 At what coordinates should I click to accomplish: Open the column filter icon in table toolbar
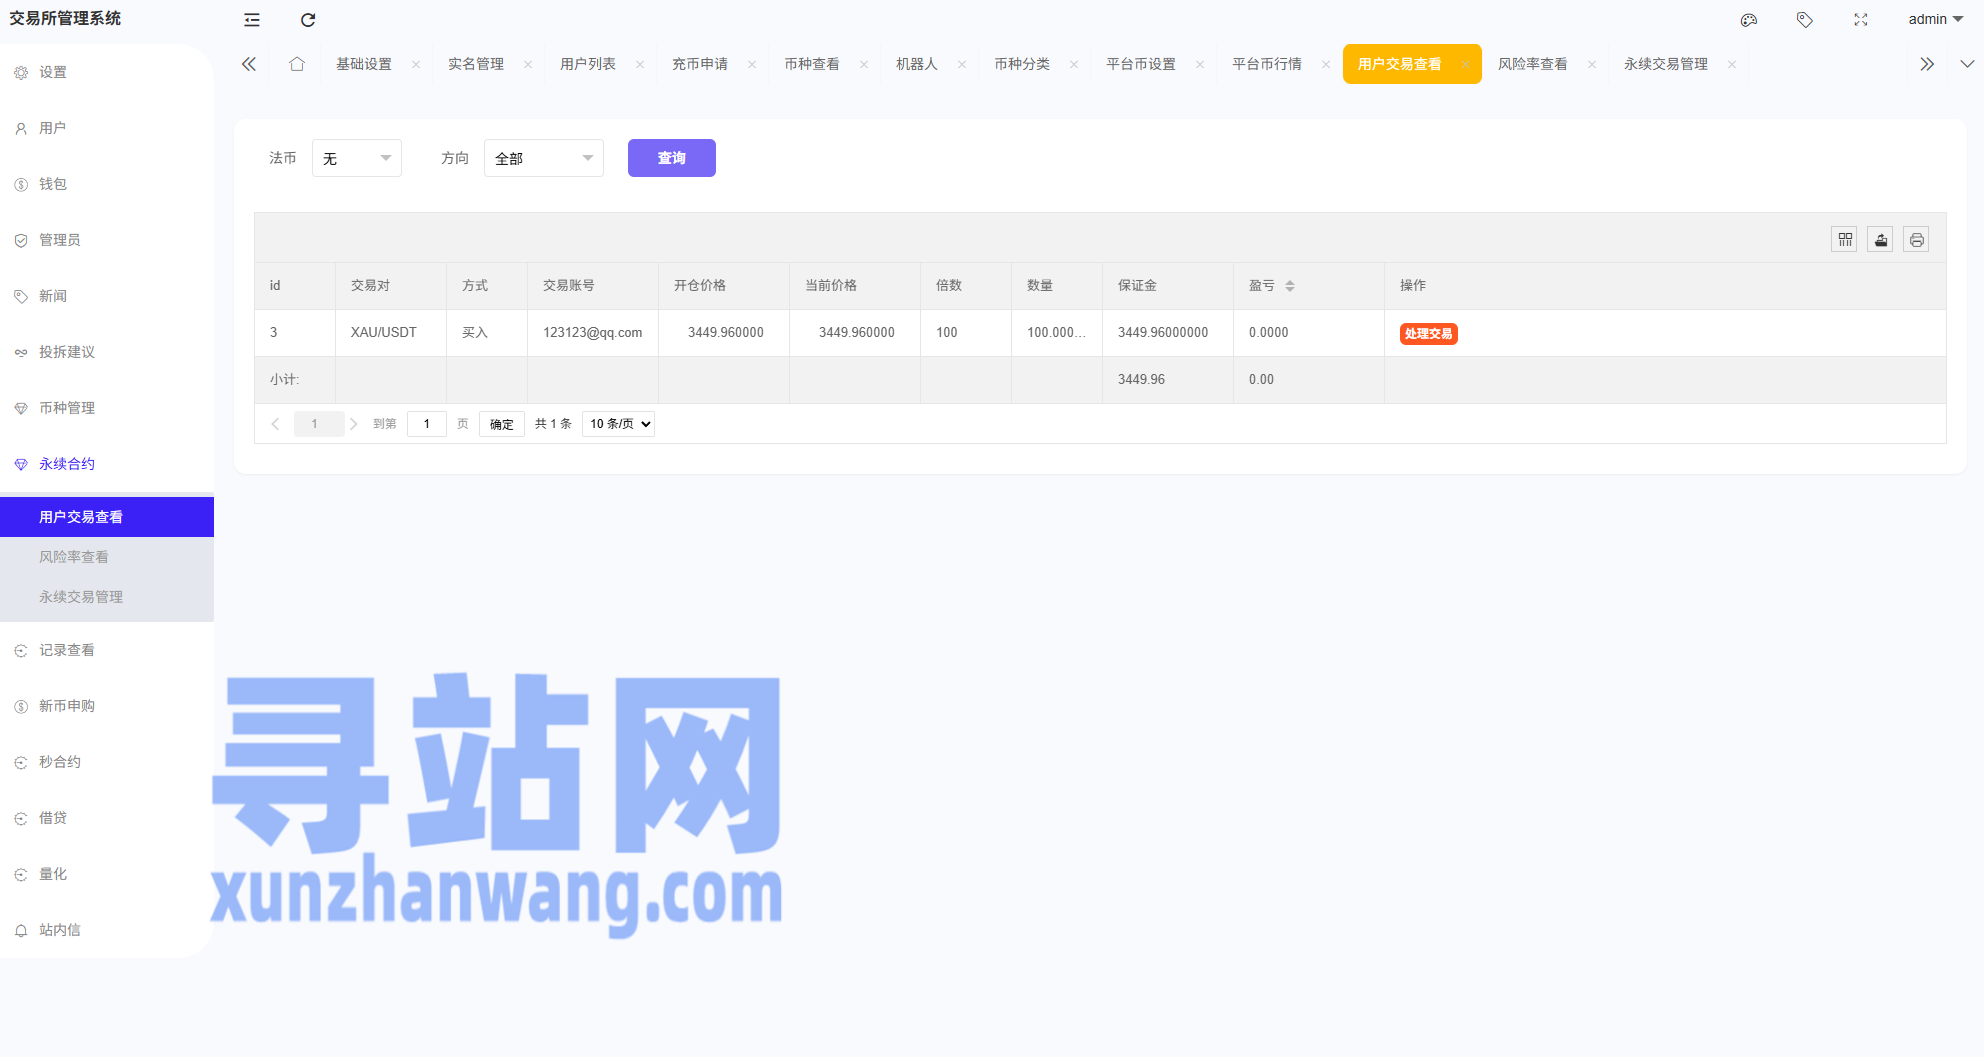point(1844,240)
